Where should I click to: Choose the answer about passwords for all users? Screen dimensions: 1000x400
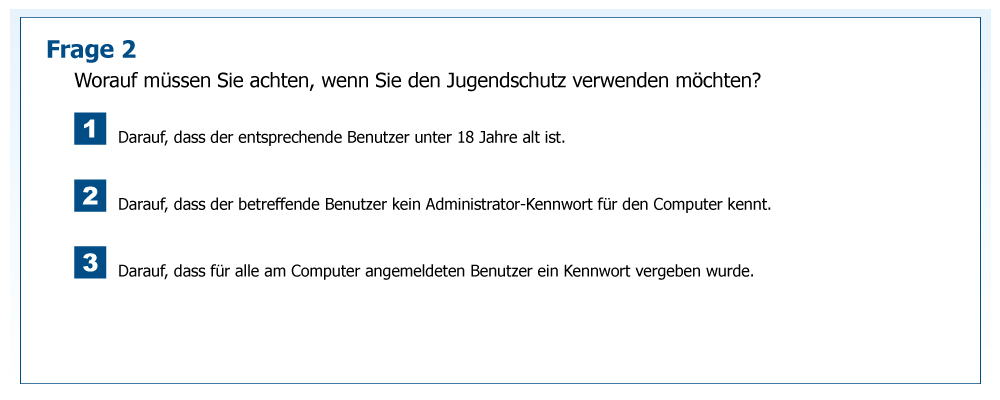pyautogui.click(x=434, y=271)
